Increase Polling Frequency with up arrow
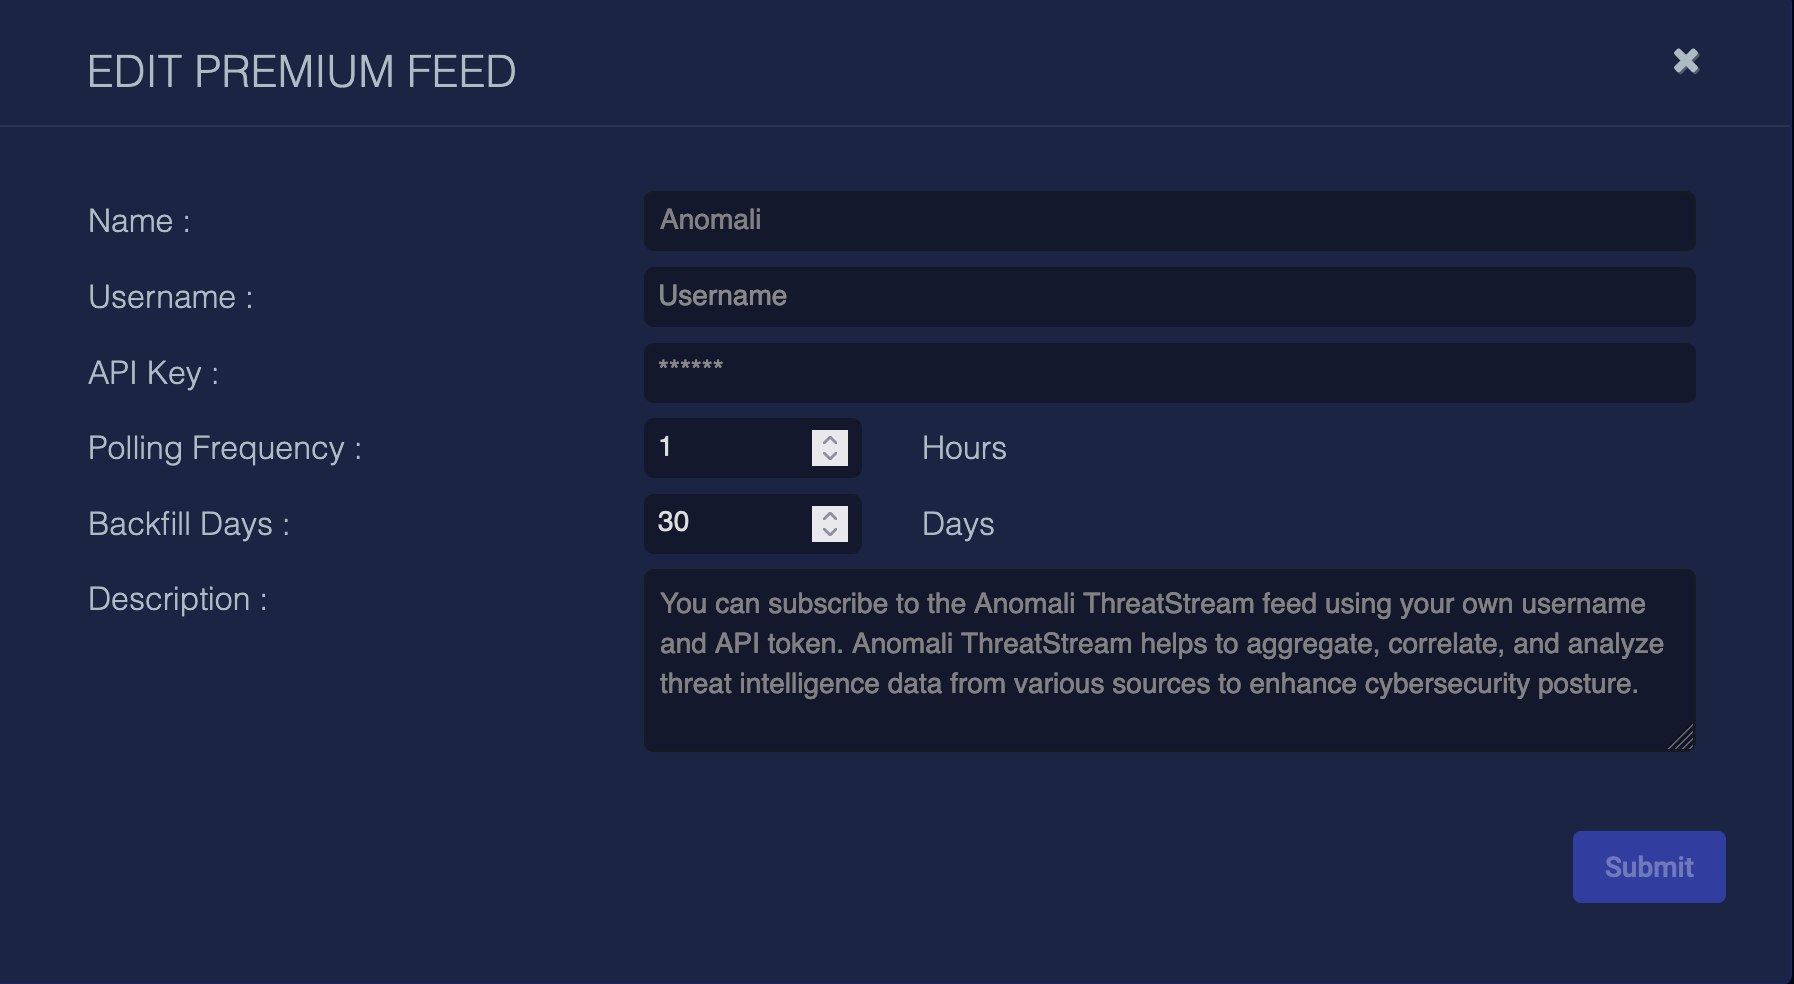 pos(830,439)
